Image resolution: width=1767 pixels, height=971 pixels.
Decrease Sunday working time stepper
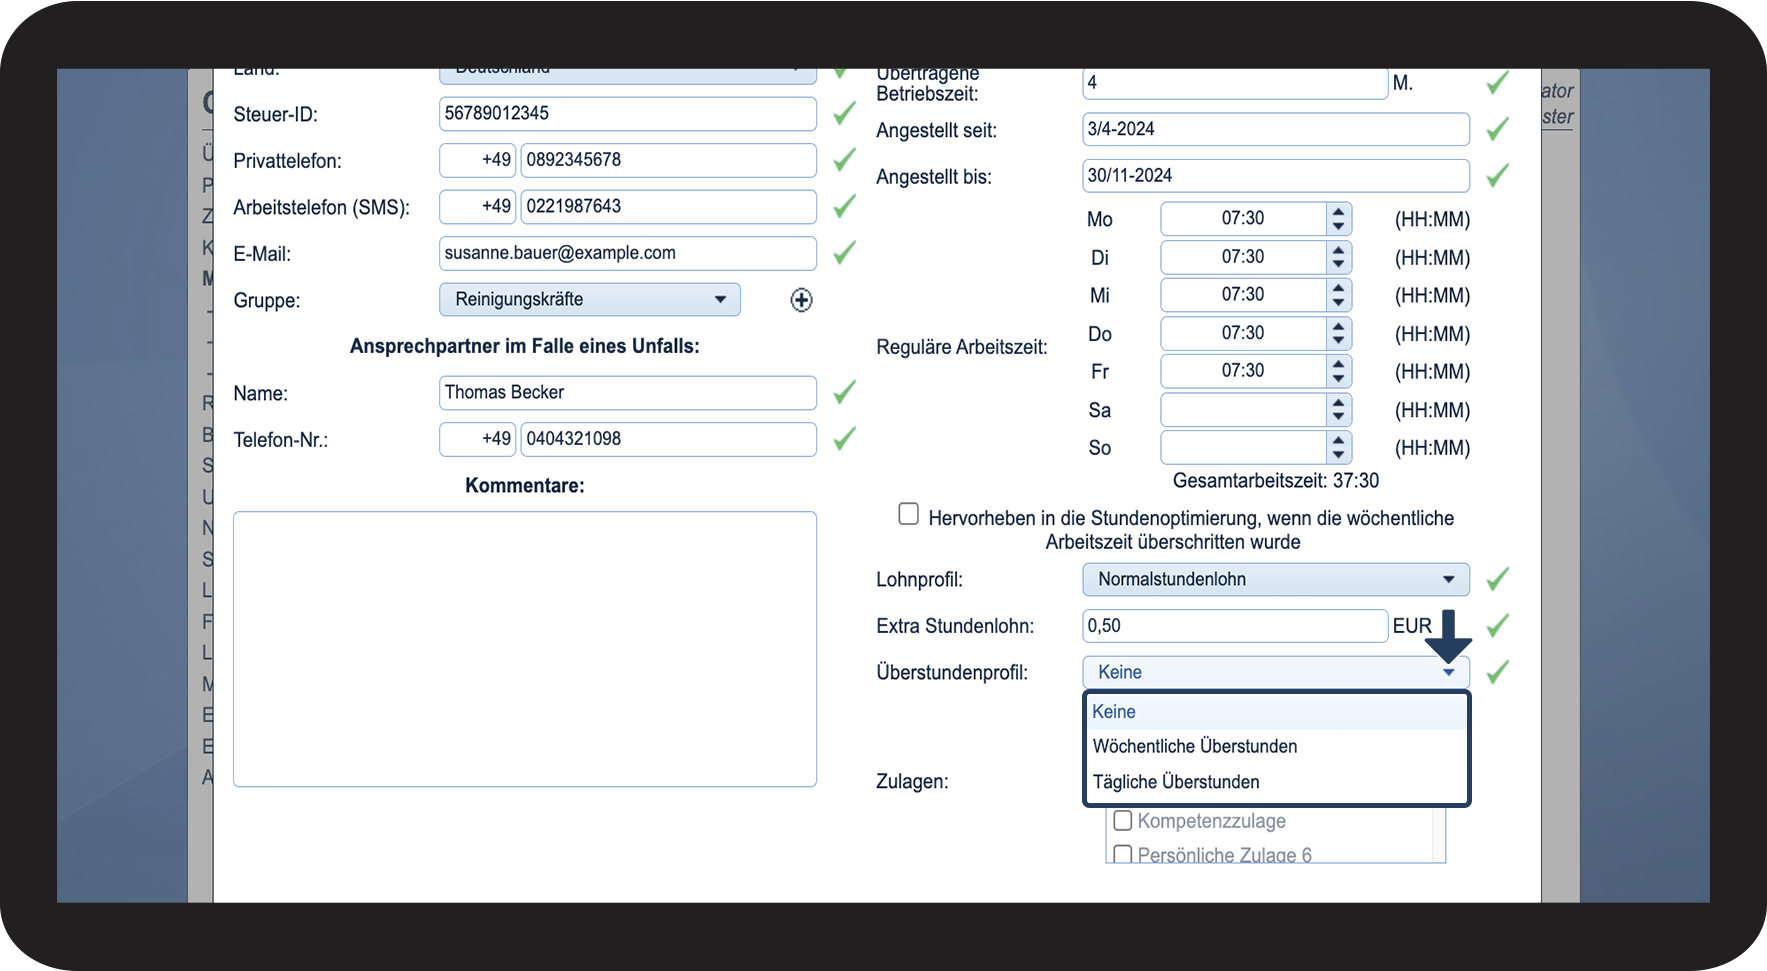pyautogui.click(x=1338, y=456)
